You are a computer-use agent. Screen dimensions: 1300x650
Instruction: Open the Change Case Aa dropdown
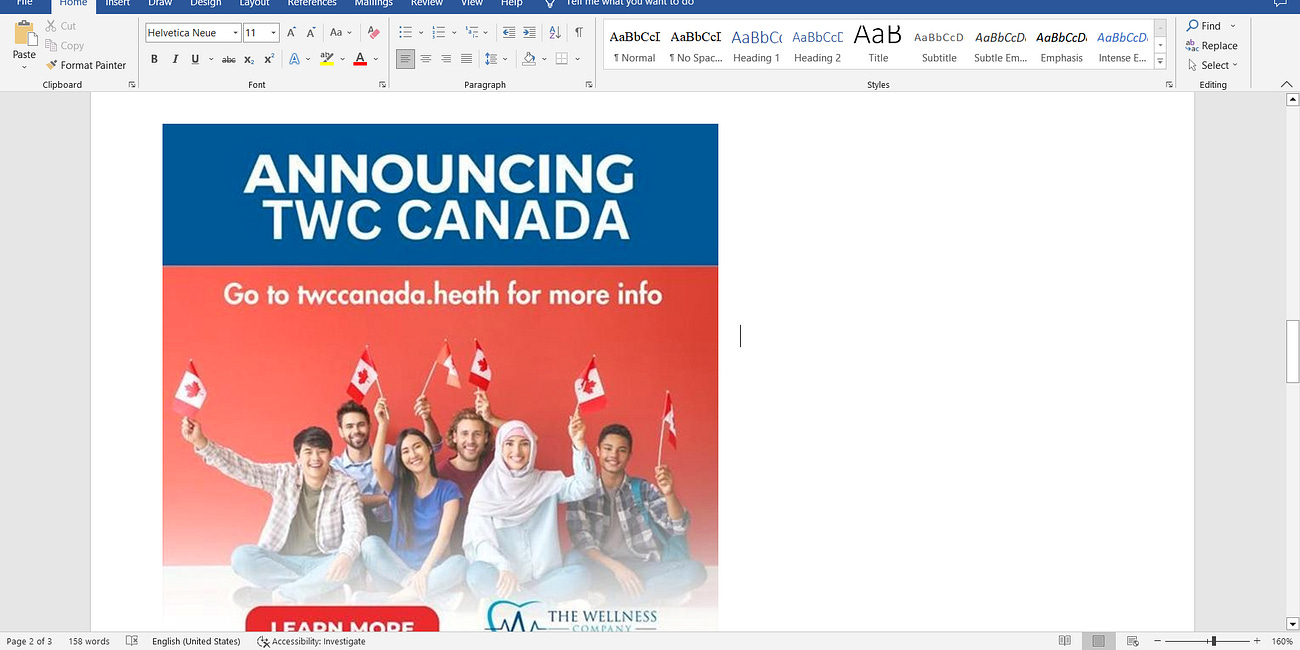(341, 33)
